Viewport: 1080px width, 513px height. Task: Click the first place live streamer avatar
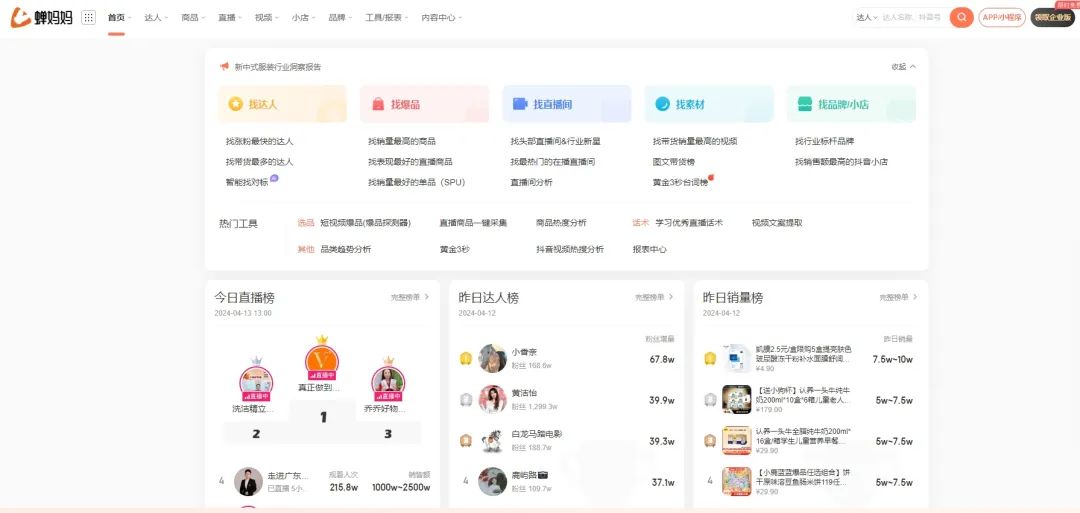[x=322, y=362]
